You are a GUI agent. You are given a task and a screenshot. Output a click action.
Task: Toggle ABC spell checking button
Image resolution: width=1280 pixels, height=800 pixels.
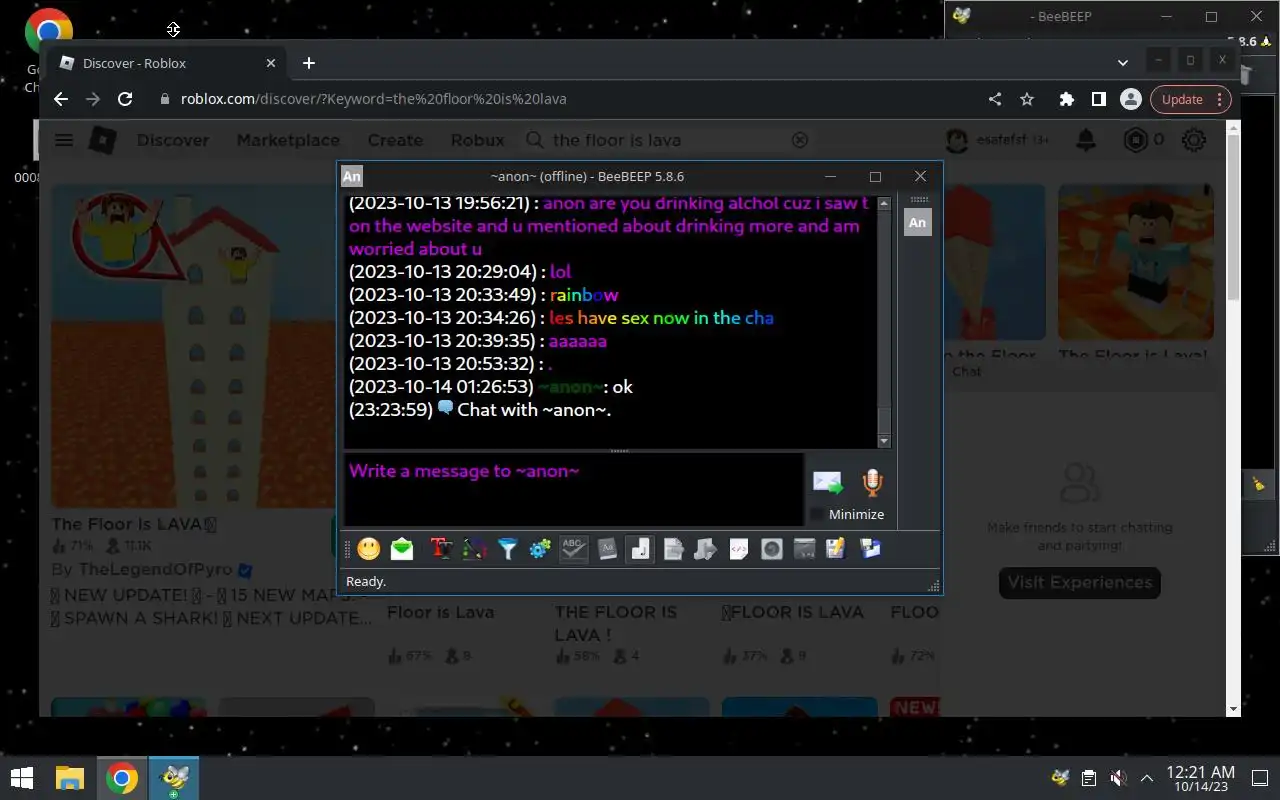click(573, 549)
